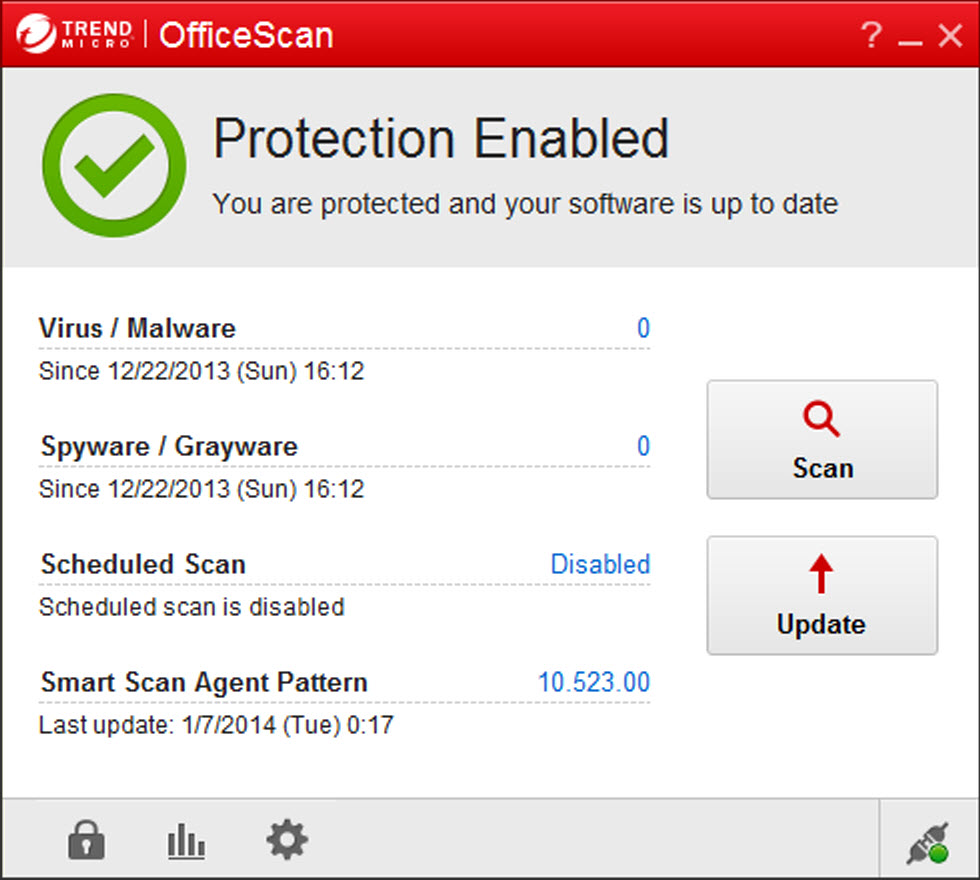Select the Virus / Malware label
This screenshot has width=980, height=880.
[x=137, y=328]
